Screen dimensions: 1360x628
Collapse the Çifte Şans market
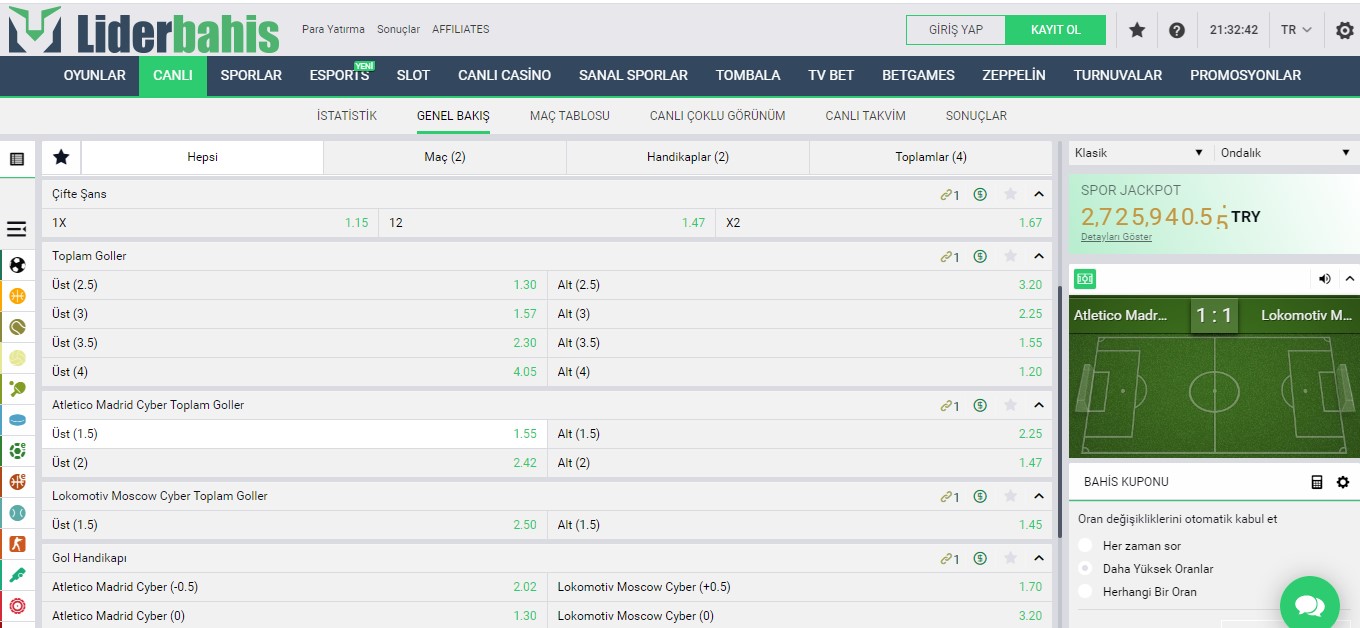[1039, 195]
